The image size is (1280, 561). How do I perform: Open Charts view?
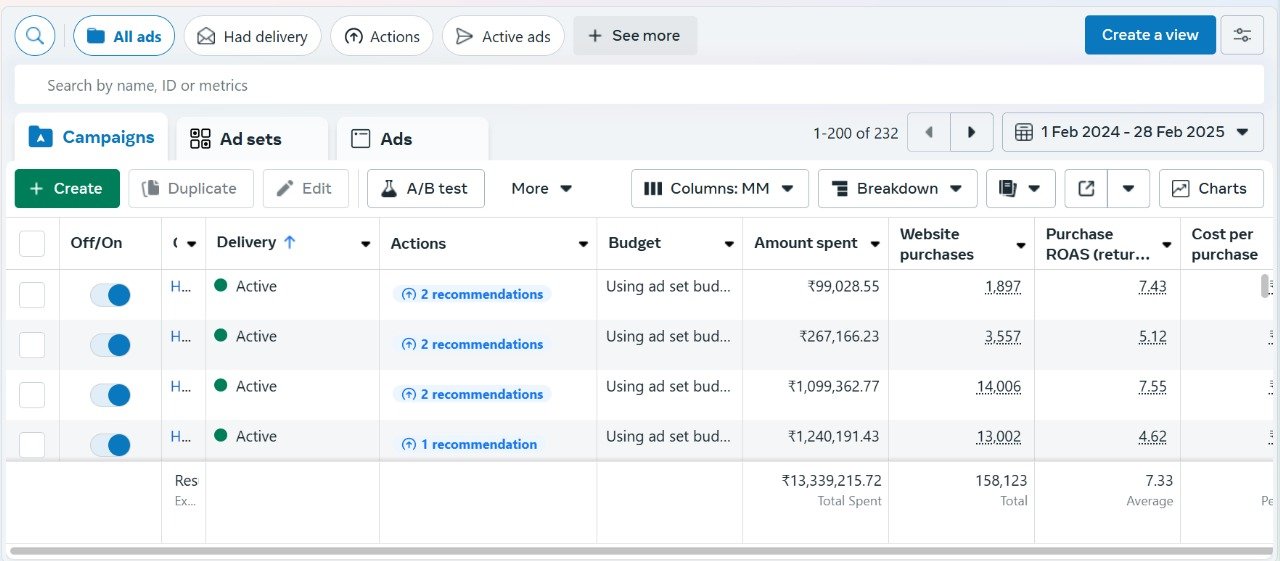click(x=1210, y=188)
